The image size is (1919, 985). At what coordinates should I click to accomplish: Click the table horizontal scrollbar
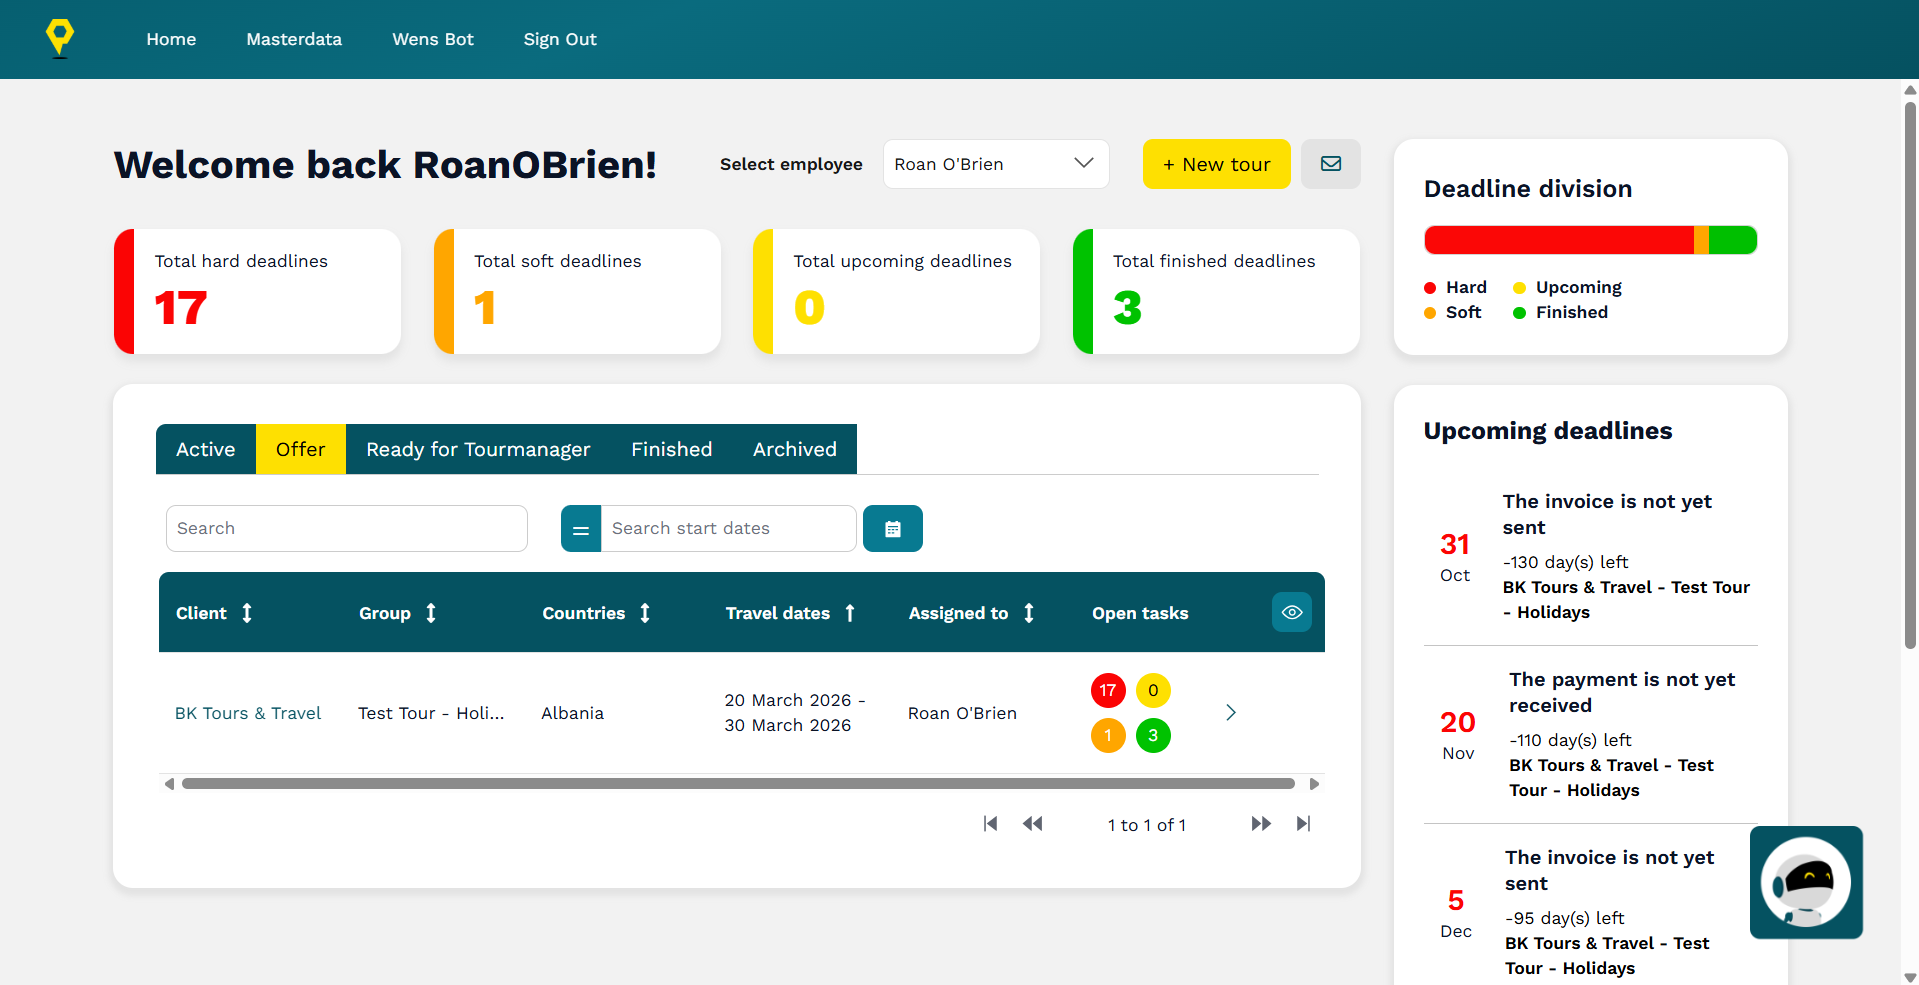[738, 784]
